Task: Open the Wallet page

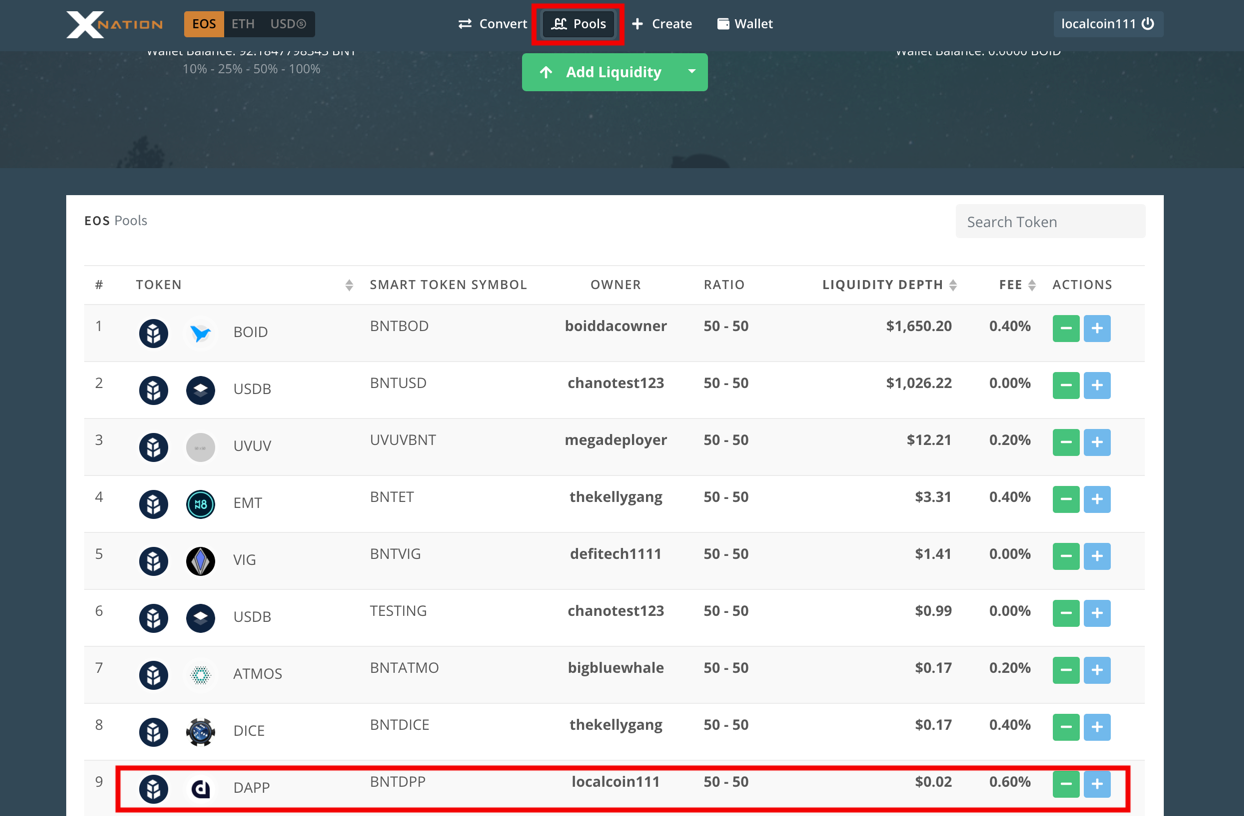Action: coord(745,24)
